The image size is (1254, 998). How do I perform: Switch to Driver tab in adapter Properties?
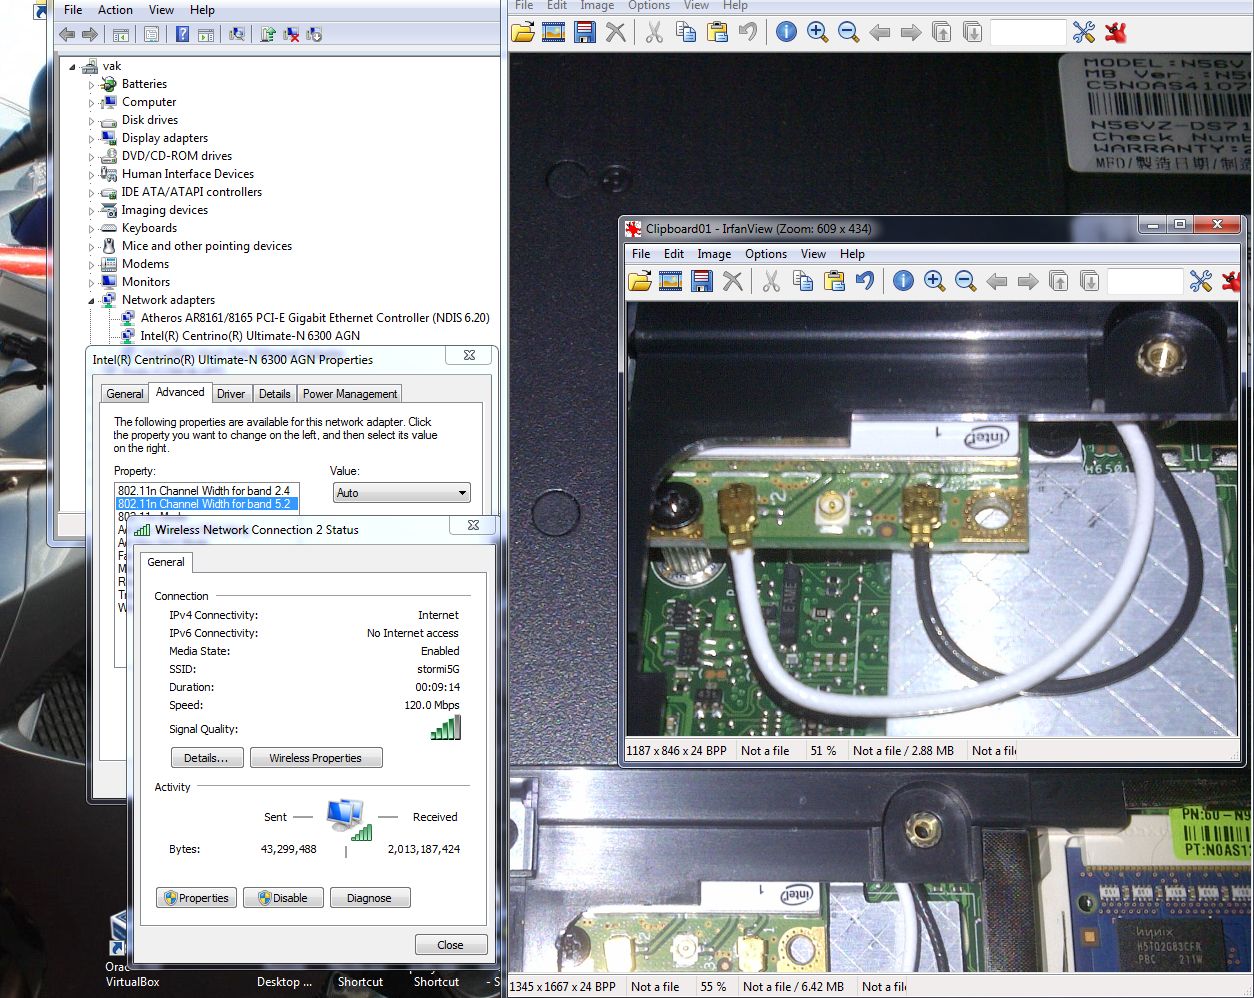click(x=231, y=394)
